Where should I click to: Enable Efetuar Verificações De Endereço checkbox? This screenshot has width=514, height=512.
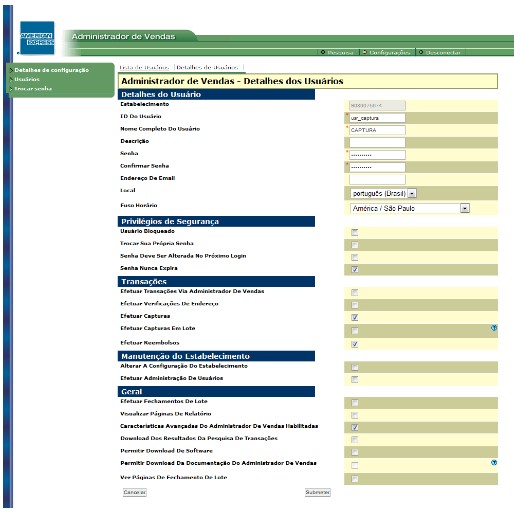[x=355, y=305]
